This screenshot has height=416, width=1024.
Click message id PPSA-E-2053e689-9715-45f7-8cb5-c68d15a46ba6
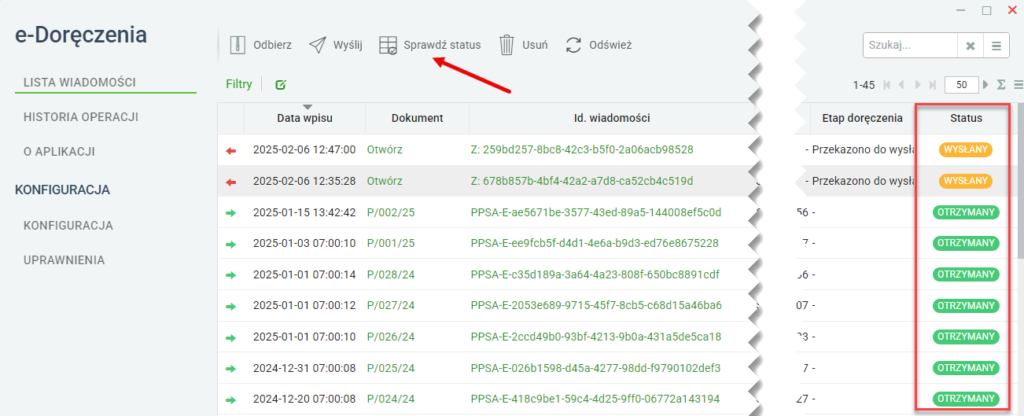click(x=596, y=306)
